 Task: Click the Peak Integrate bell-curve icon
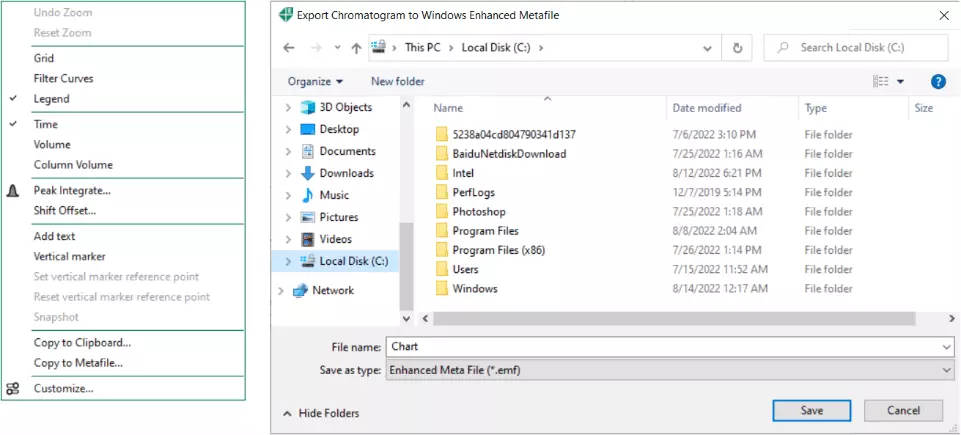coord(13,190)
